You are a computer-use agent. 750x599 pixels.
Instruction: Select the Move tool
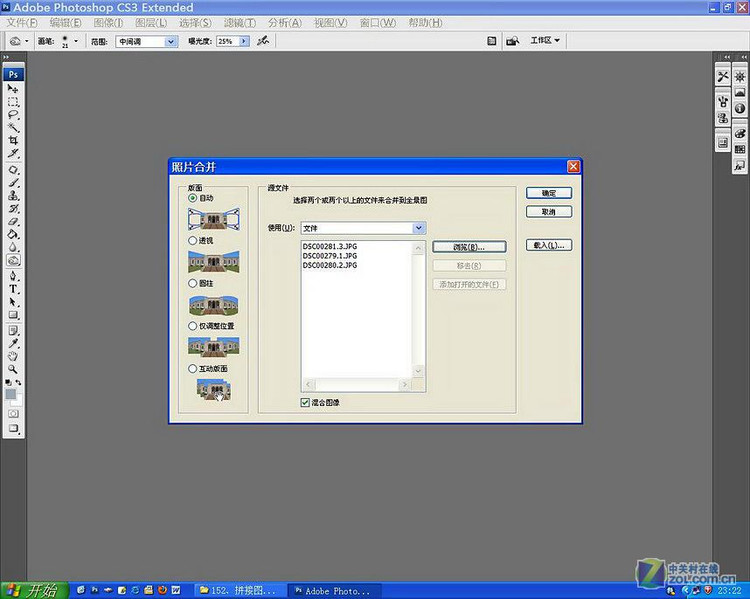point(13,89)
